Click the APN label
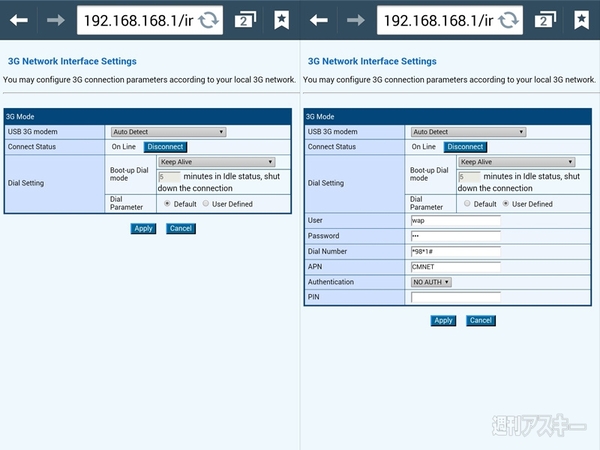 315,267
